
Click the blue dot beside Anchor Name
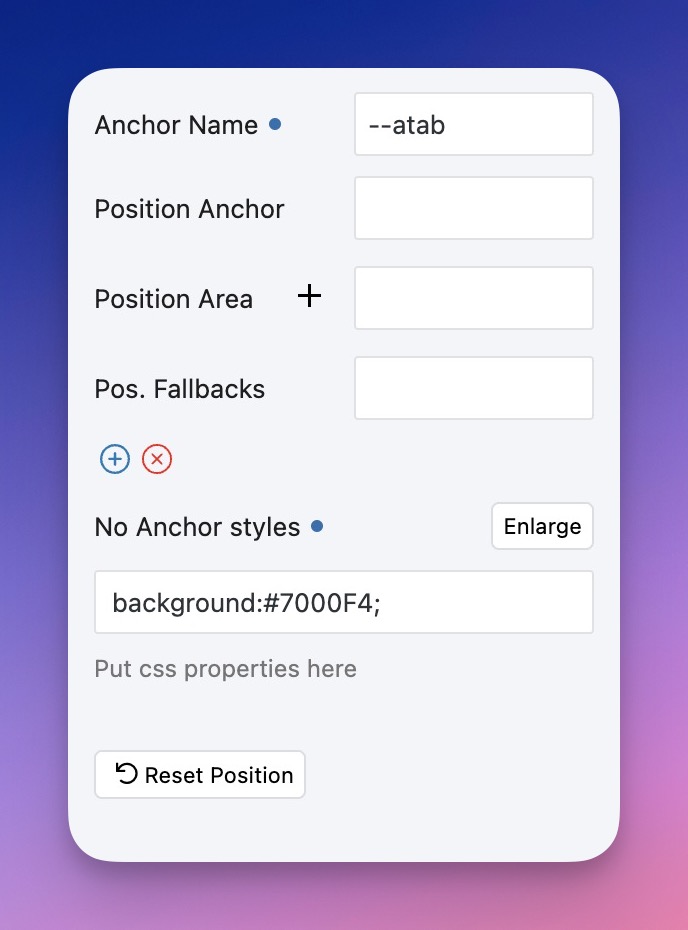276,125
